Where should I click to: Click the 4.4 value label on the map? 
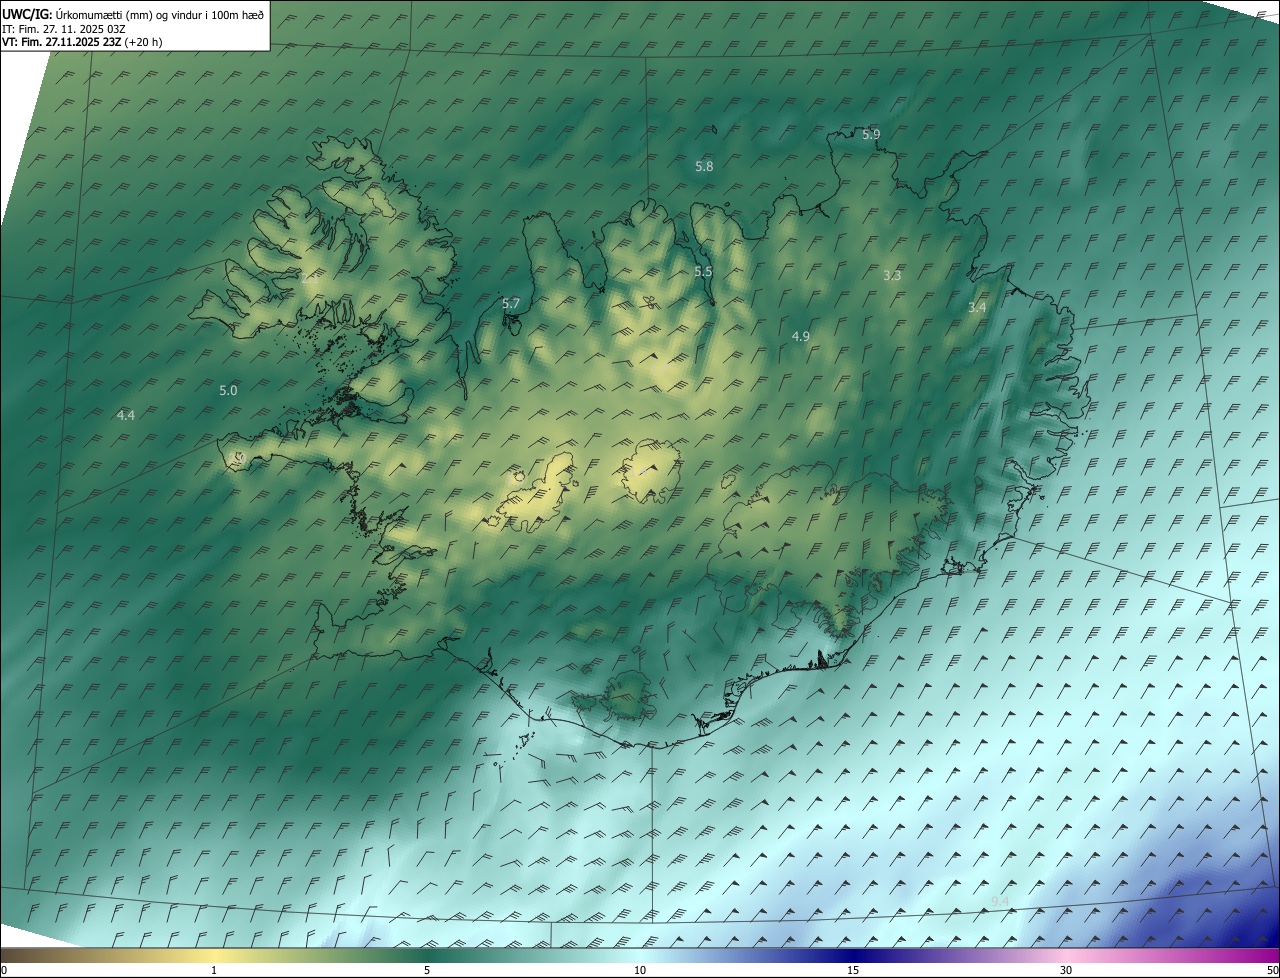tap(125, 414)
